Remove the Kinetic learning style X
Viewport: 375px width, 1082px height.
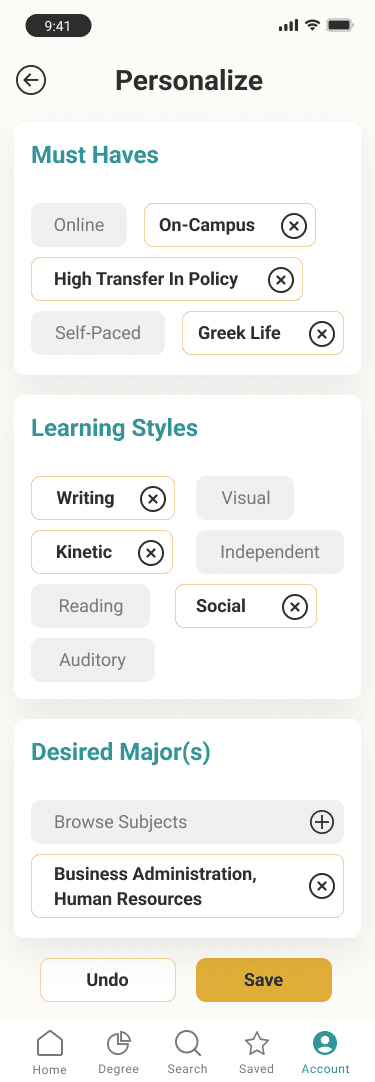(151, 552)
